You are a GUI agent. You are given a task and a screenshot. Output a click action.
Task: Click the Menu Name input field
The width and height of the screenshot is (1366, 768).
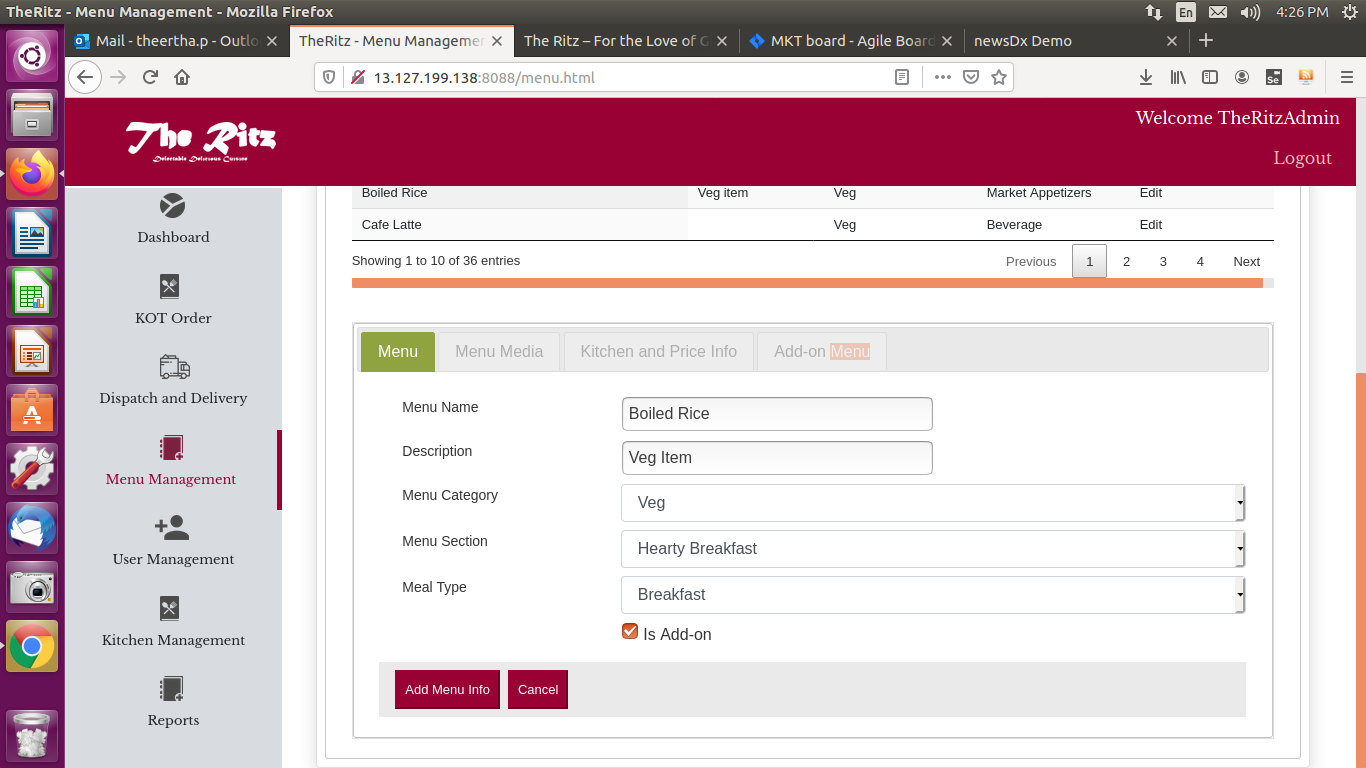point(777,414)
